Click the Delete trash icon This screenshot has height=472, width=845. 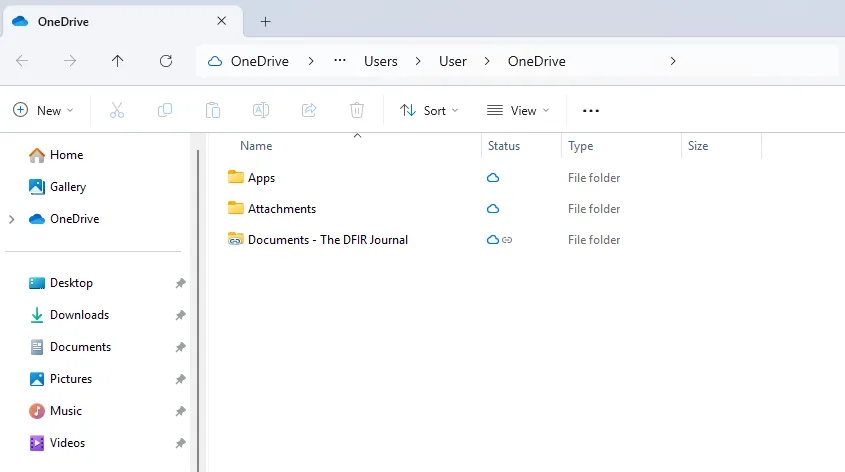(357, 110)
